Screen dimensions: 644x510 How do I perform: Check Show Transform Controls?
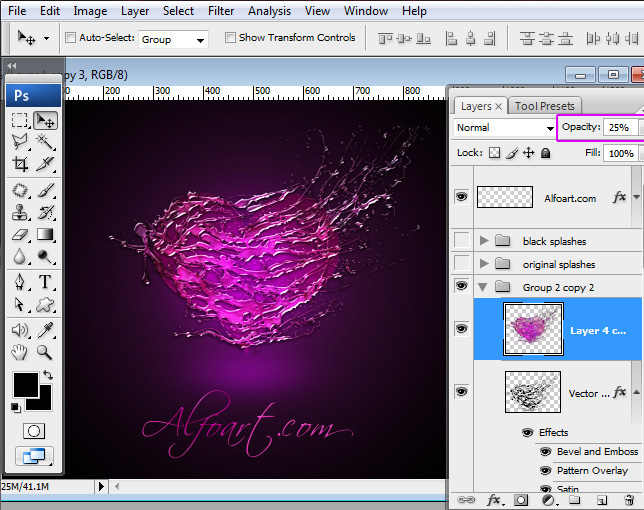pyautogui.click(x=231, y=38)
